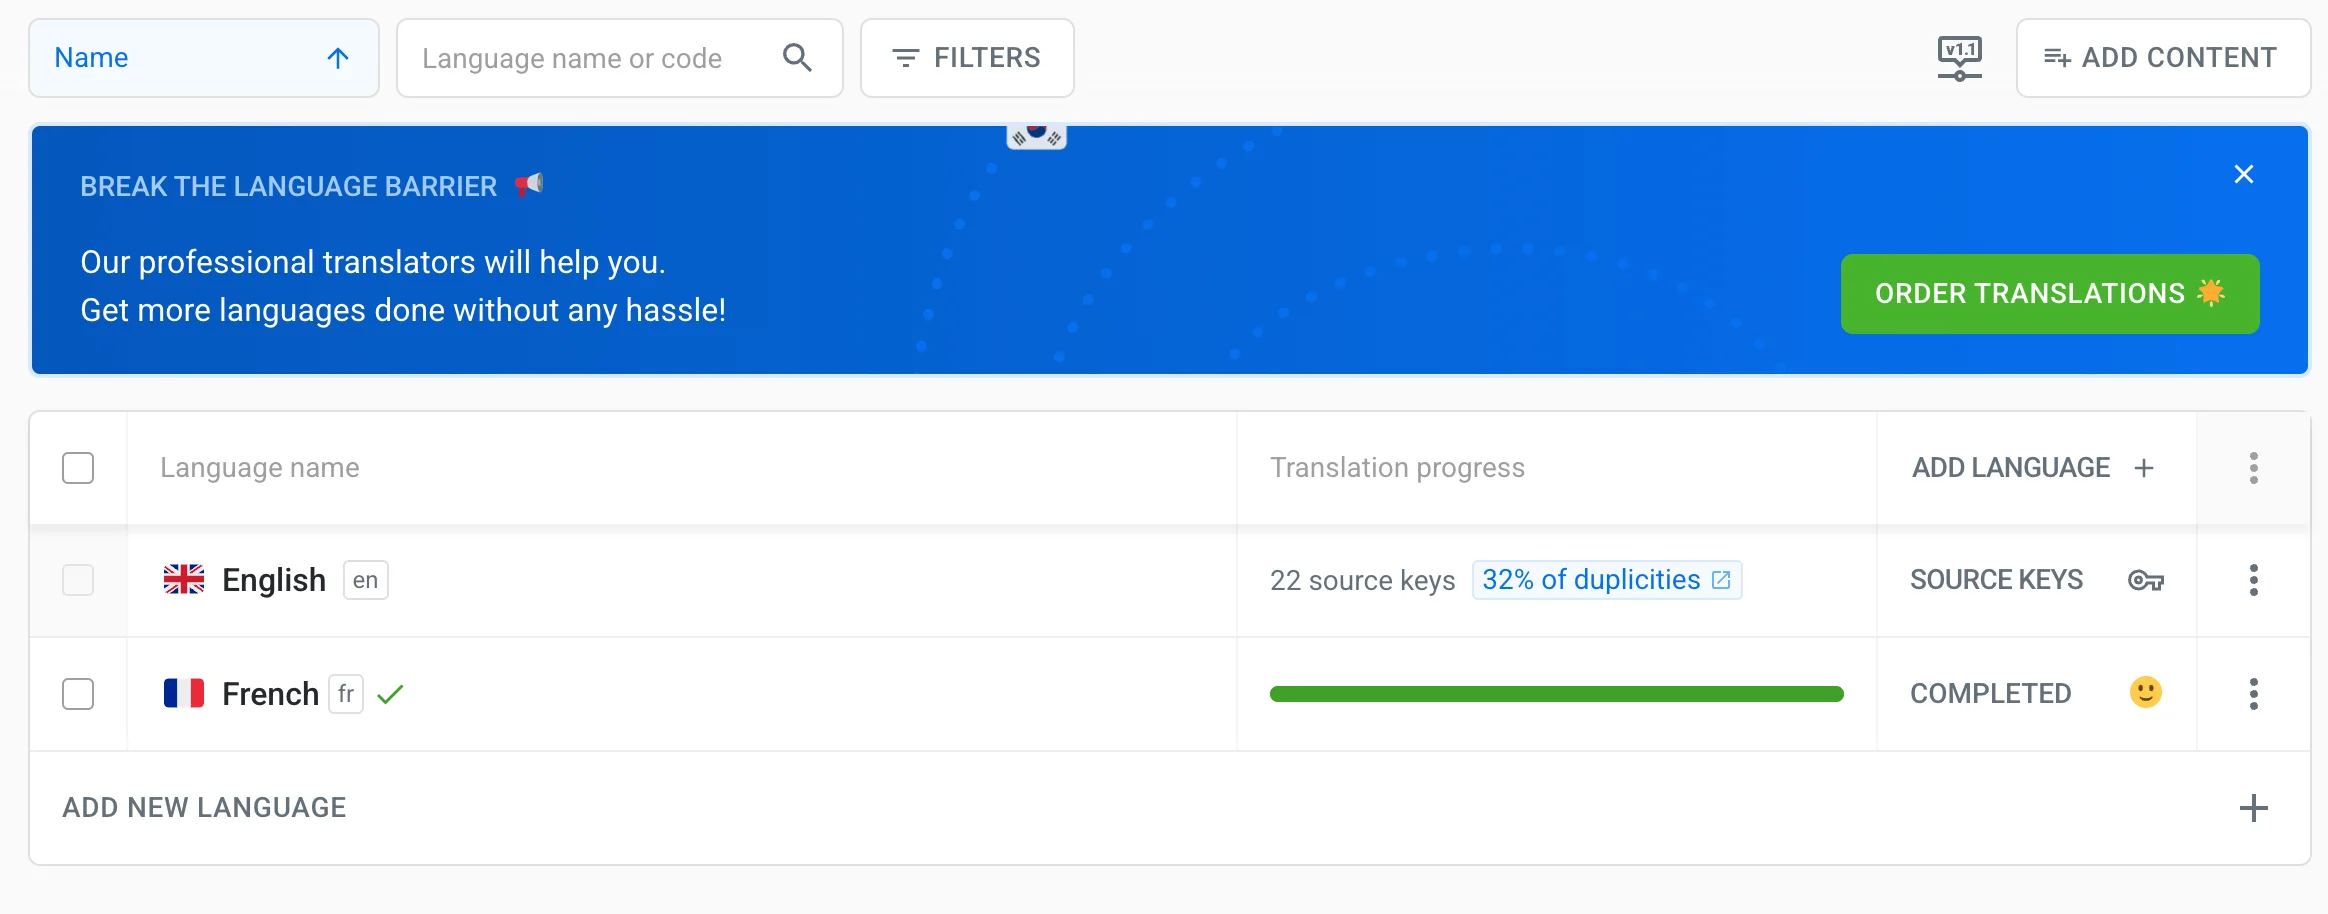
Task: Click the version history icon
Action: (1959, 58)
